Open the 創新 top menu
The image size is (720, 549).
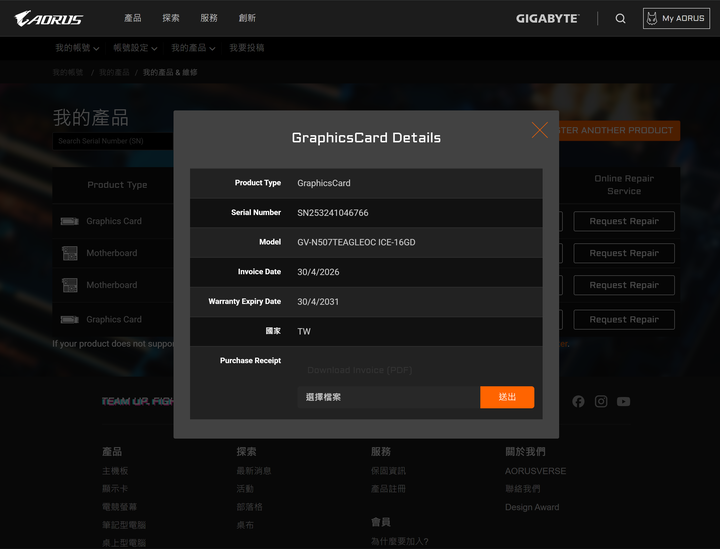(247, 18)
